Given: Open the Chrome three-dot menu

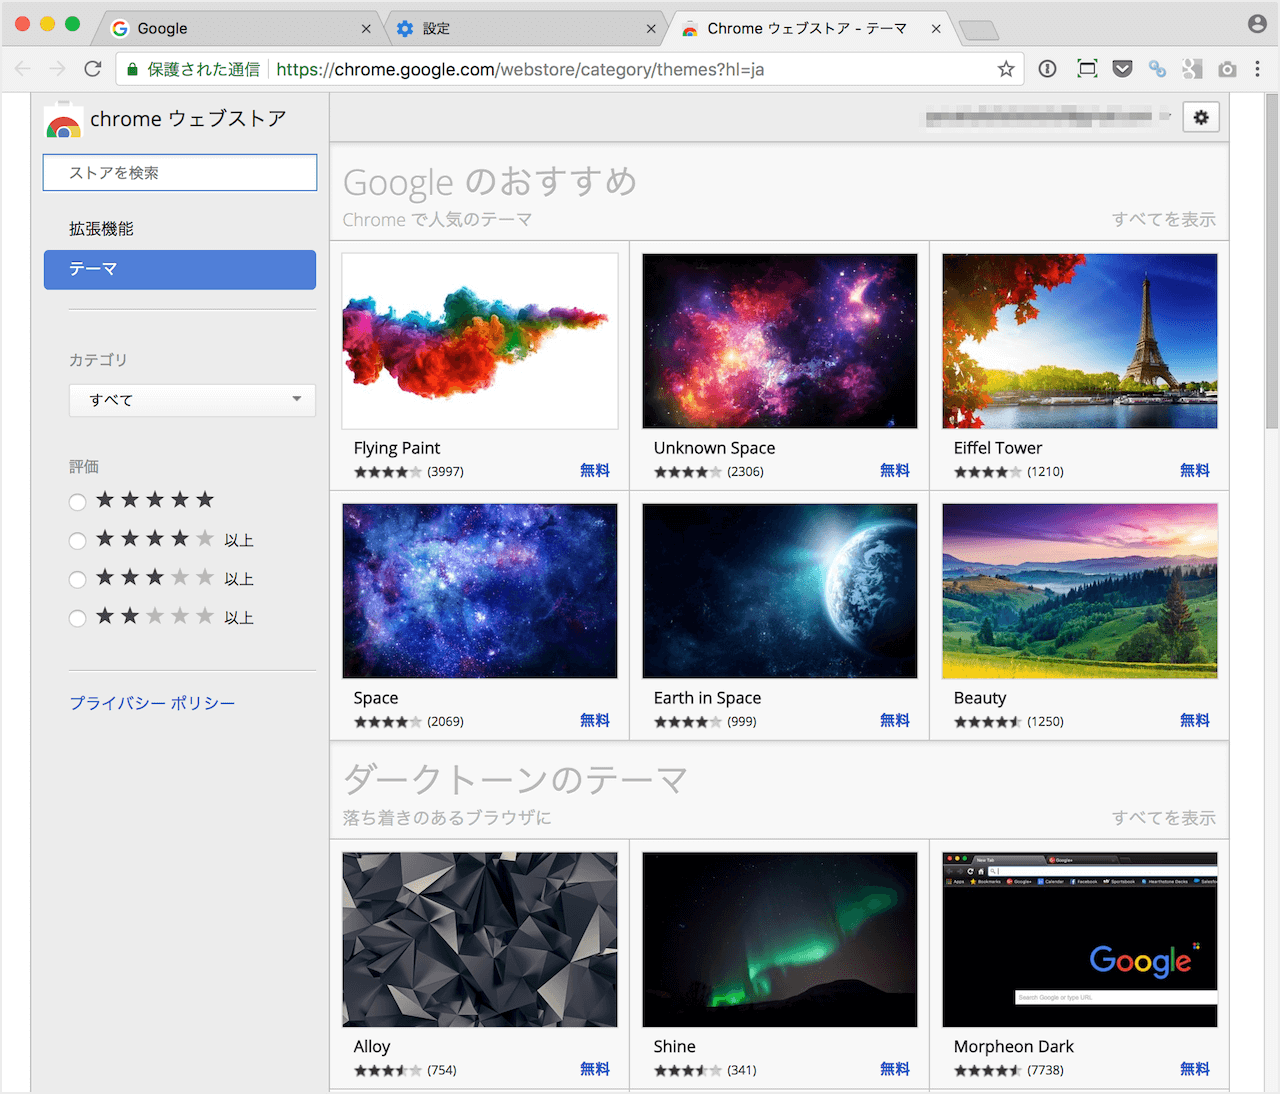Looking at the screenshot, I should (1258, 69).
